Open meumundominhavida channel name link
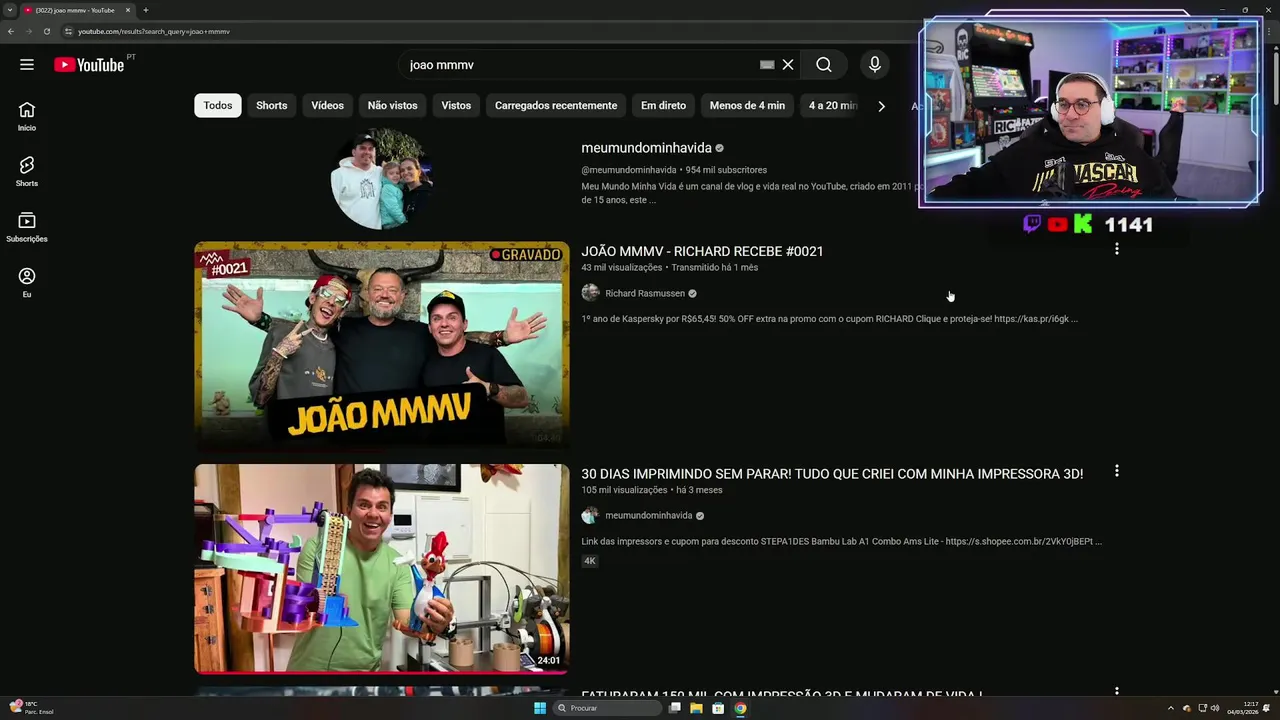Screen dimensions: 1280x720 [646, 148]
